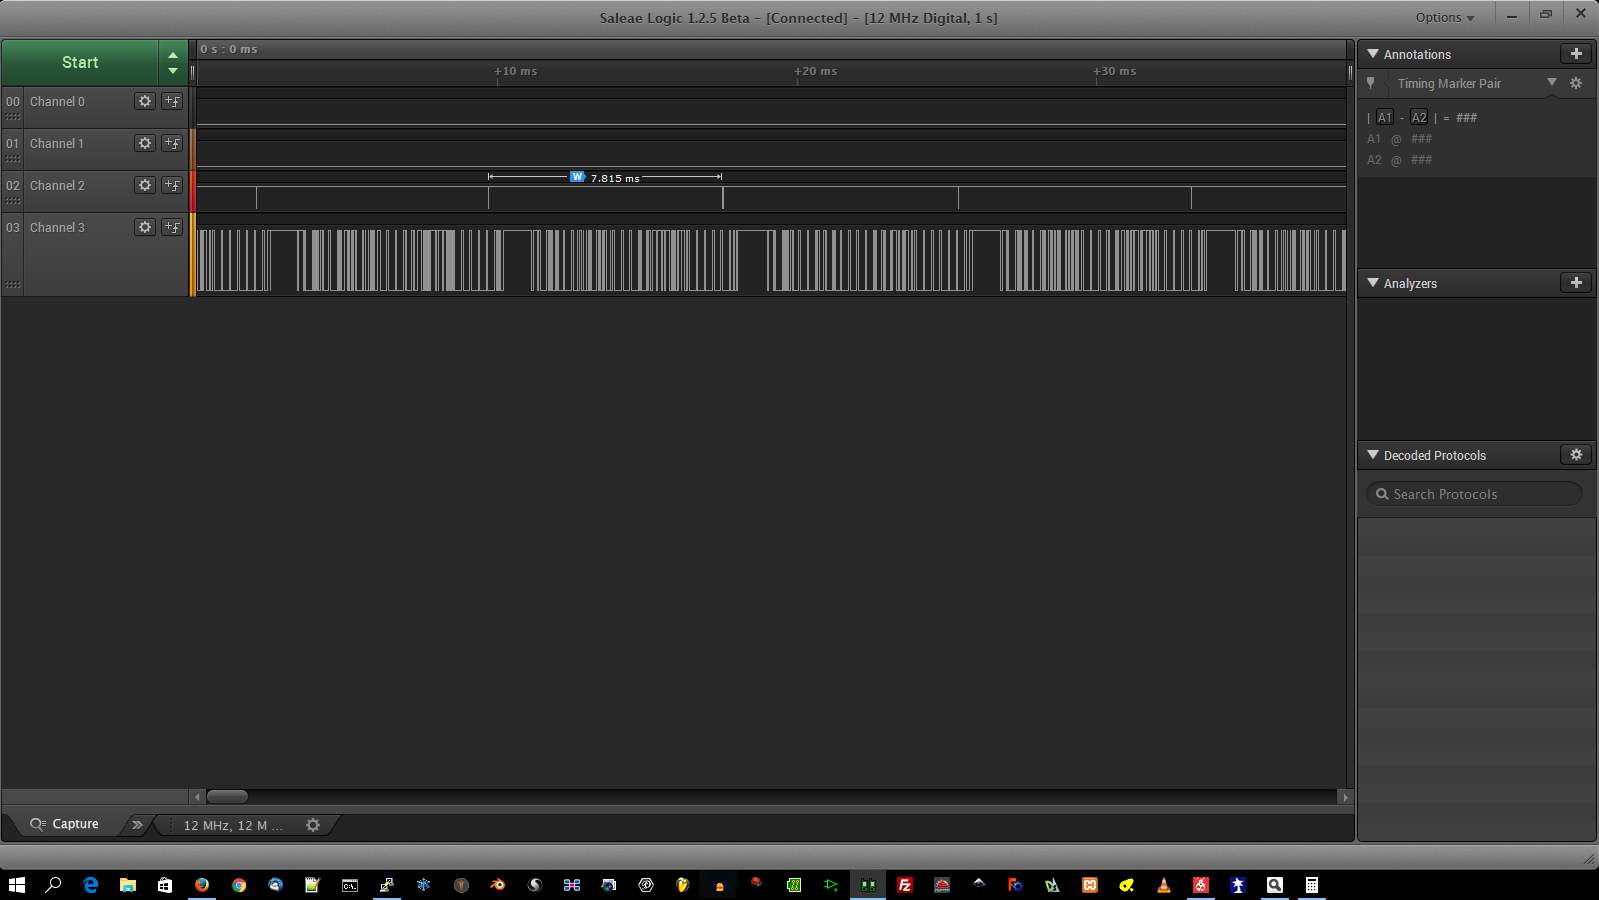Select the Channel 2 label
The image size is (1599, 900).
tap(57, 186)
